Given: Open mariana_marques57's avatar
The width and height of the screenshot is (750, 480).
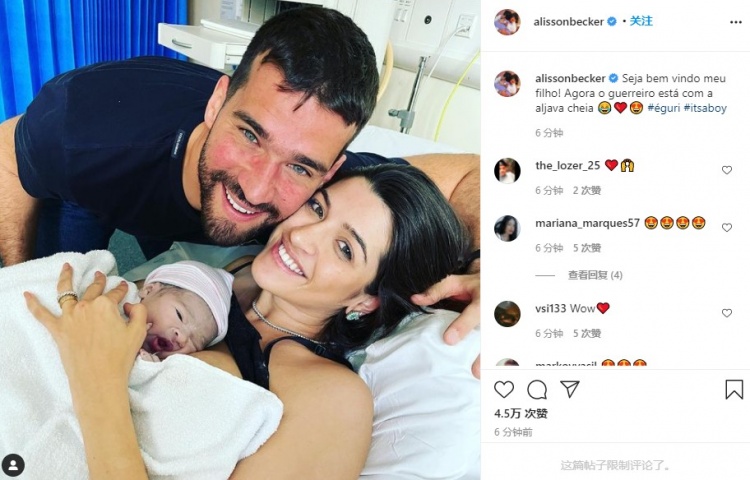Looking at the screenshot, I should pyautogui.click(x=507, y=228).
